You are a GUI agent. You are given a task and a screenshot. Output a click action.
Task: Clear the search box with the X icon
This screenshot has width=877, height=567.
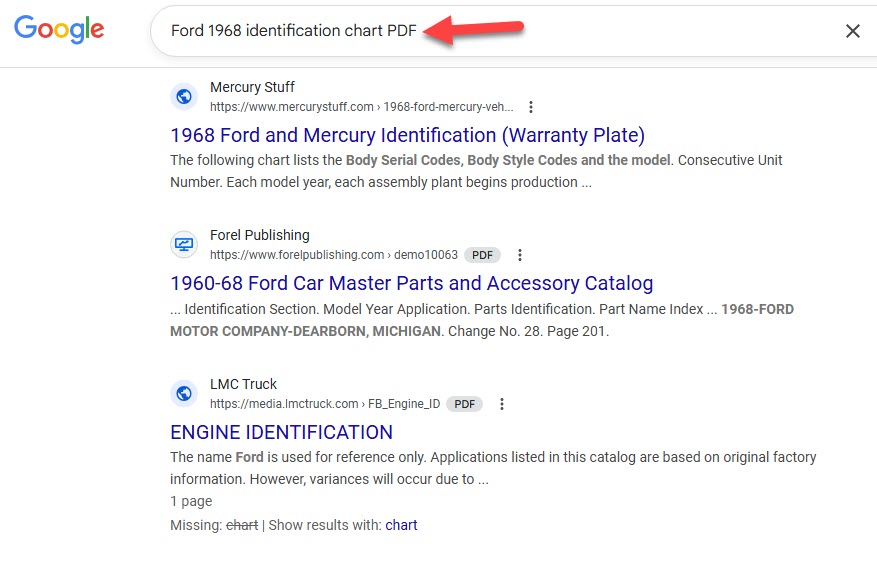point(852,31)
